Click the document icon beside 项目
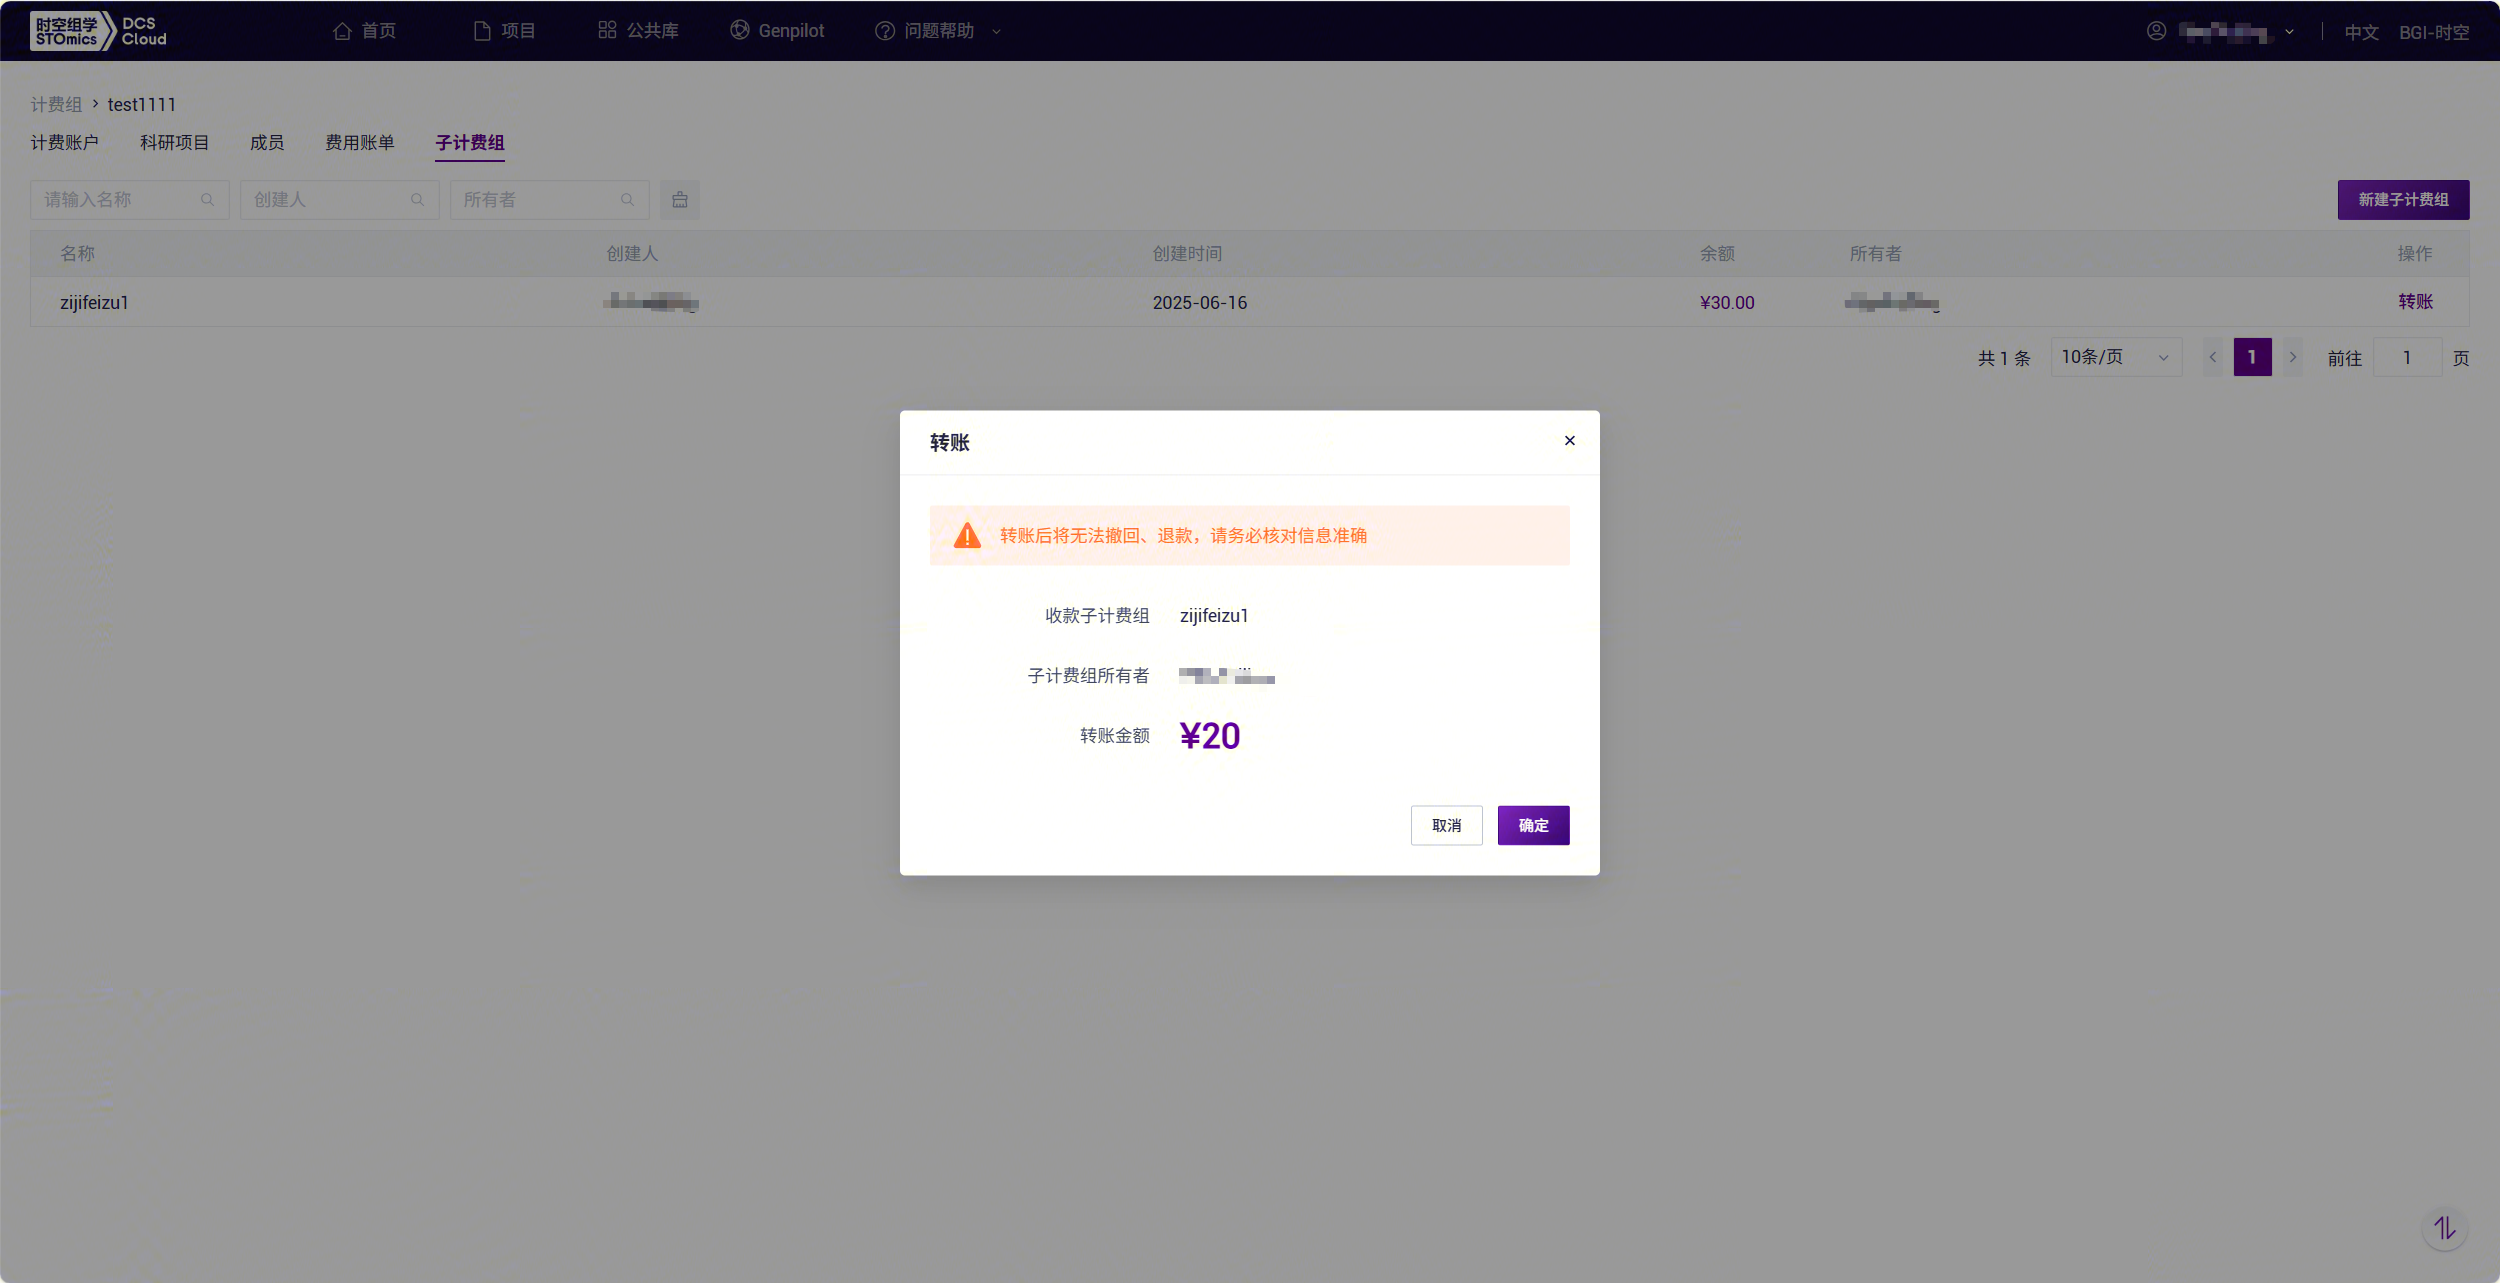Screen dimensions: 2500x1283 [x=482, y=31]
